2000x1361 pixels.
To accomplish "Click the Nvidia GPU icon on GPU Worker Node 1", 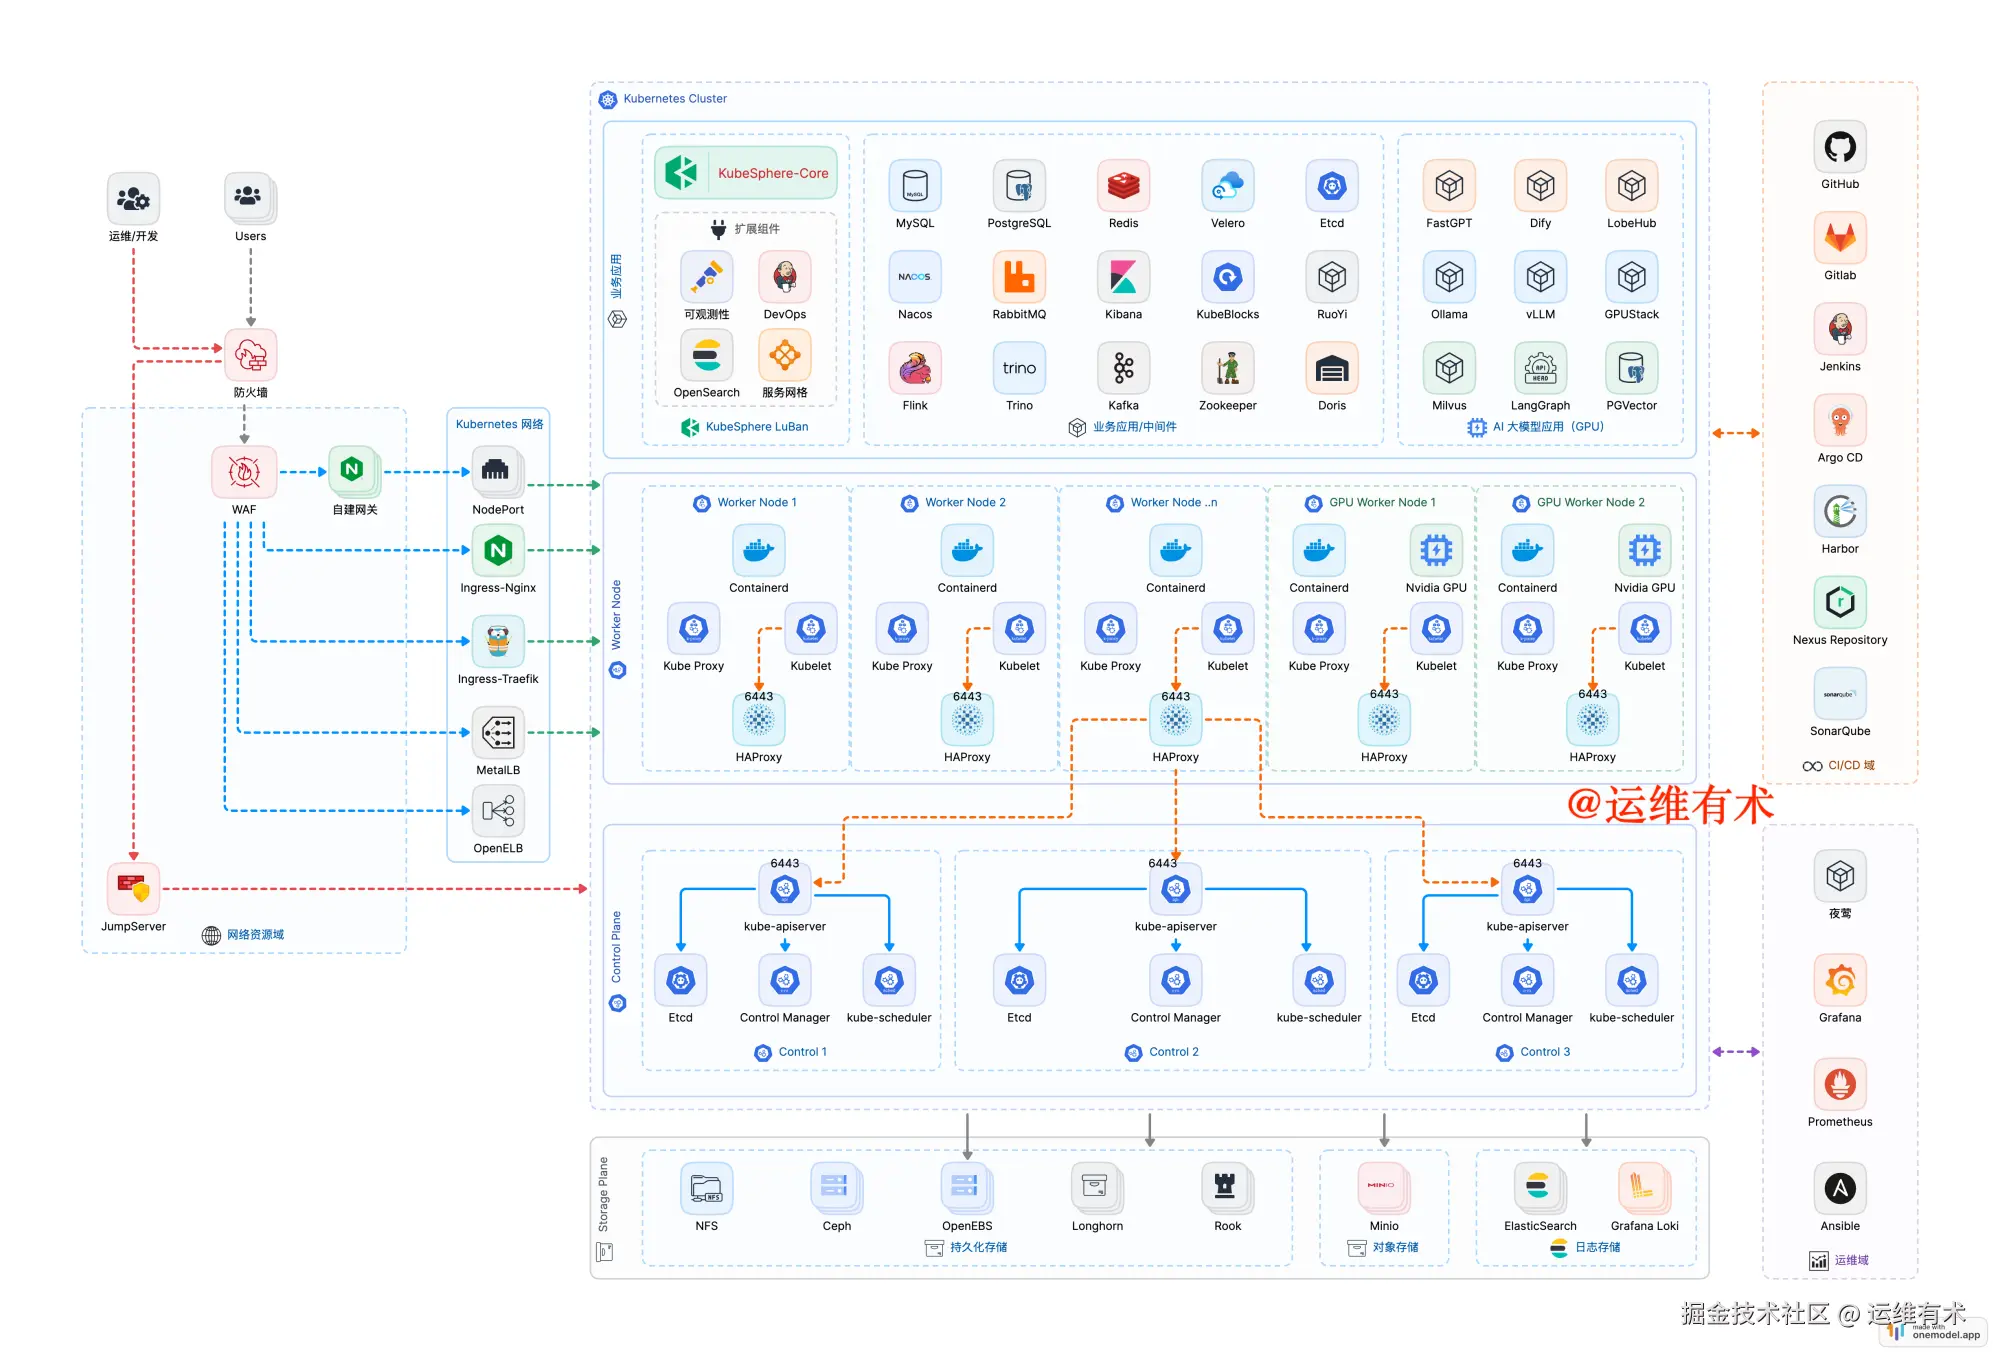I will point(1435,551).
